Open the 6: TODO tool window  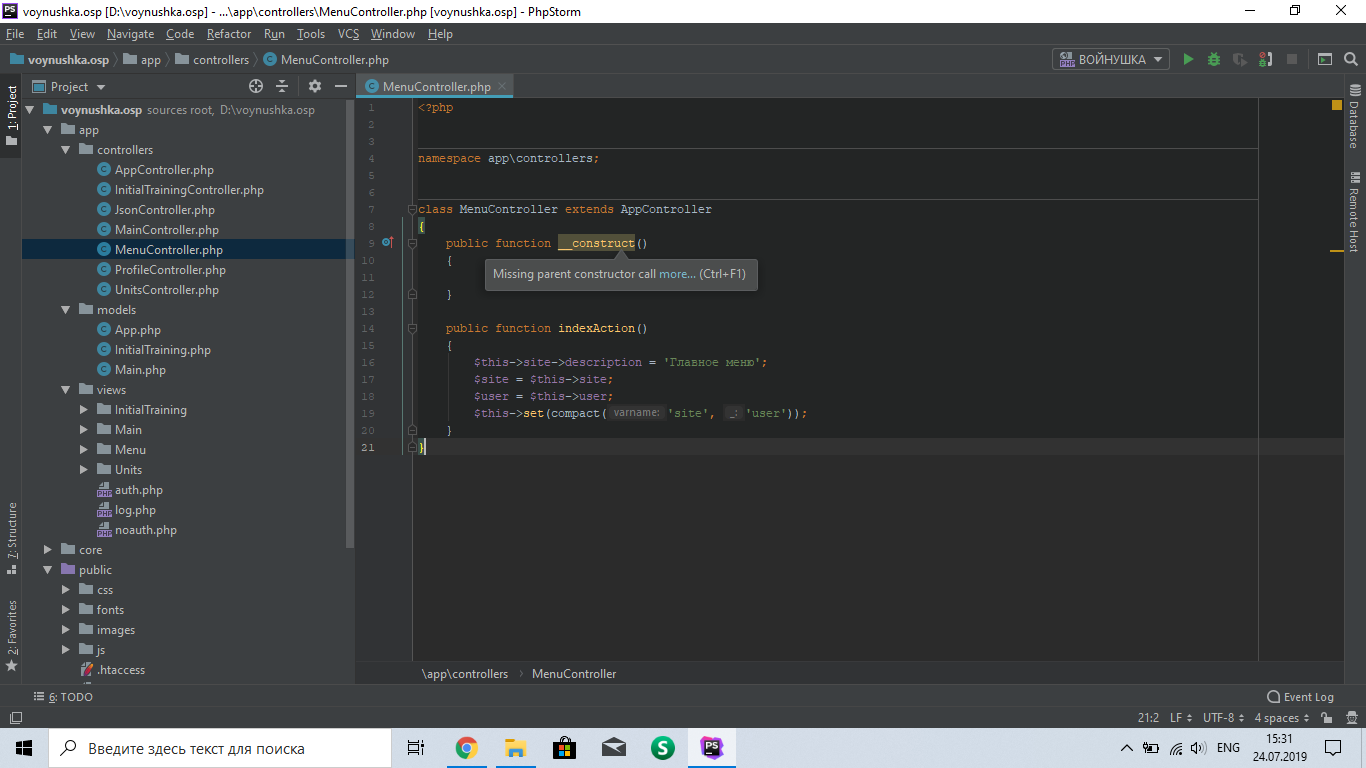tap(63, 697)
